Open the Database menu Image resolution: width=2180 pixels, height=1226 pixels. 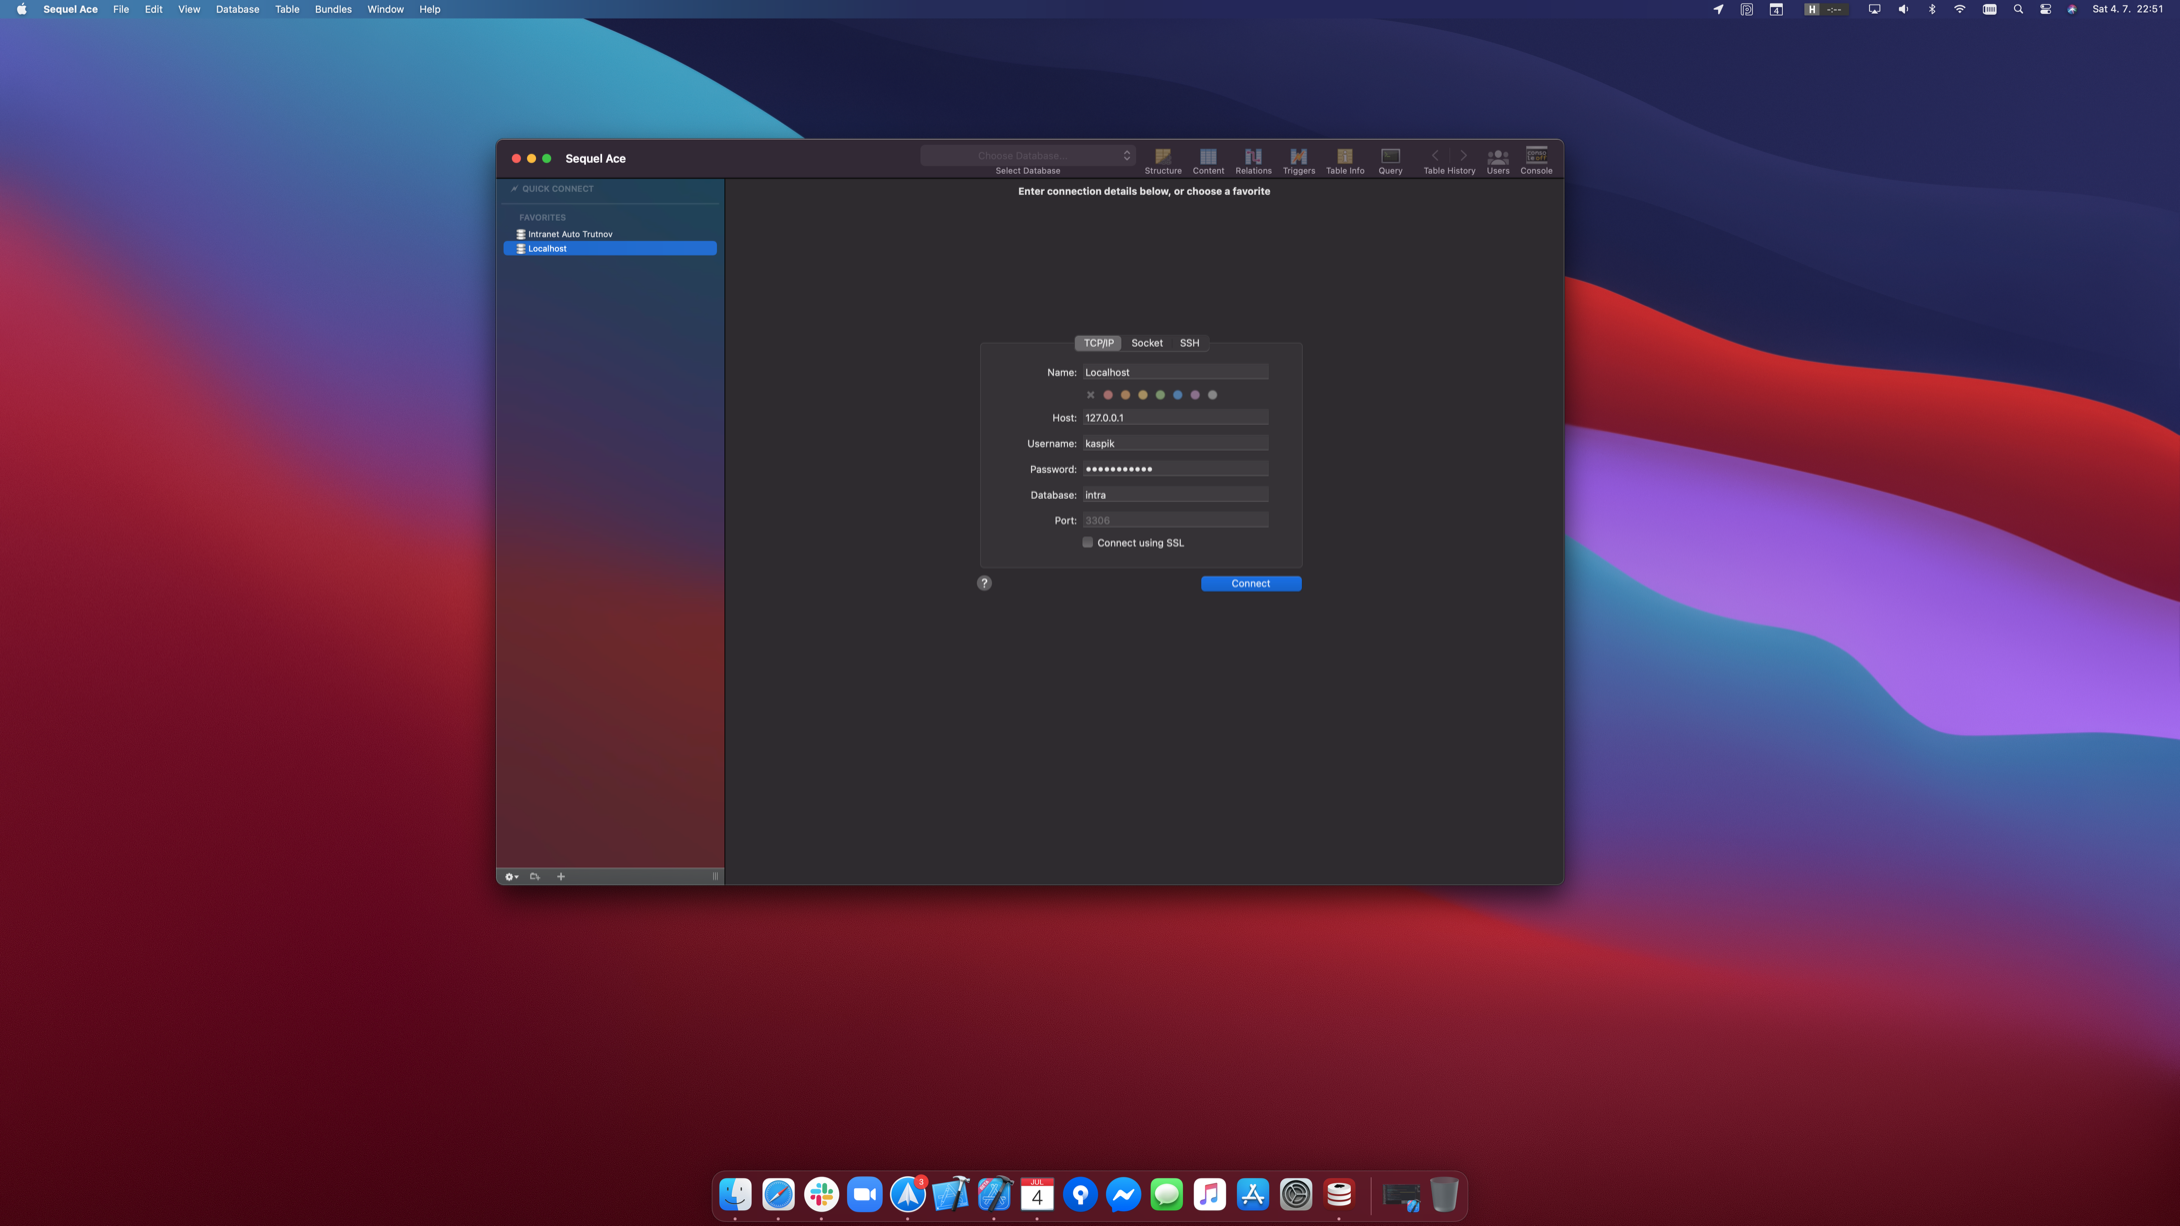[237, 9]
